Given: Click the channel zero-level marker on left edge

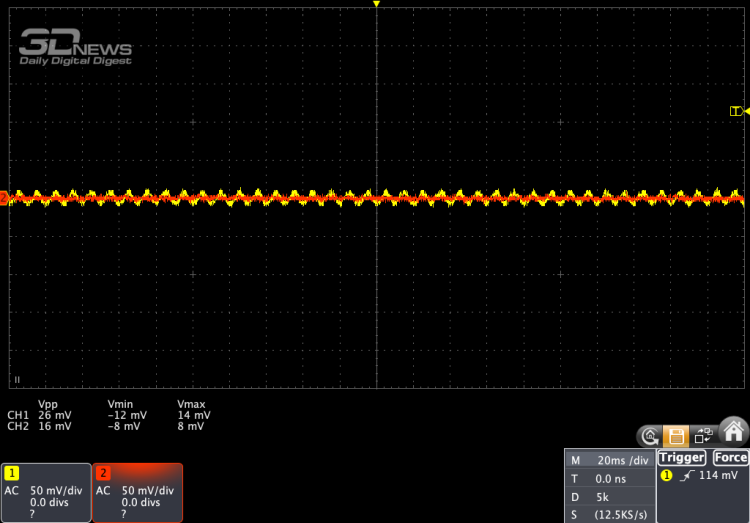Looking at the screenshot, I should [4, 198].
